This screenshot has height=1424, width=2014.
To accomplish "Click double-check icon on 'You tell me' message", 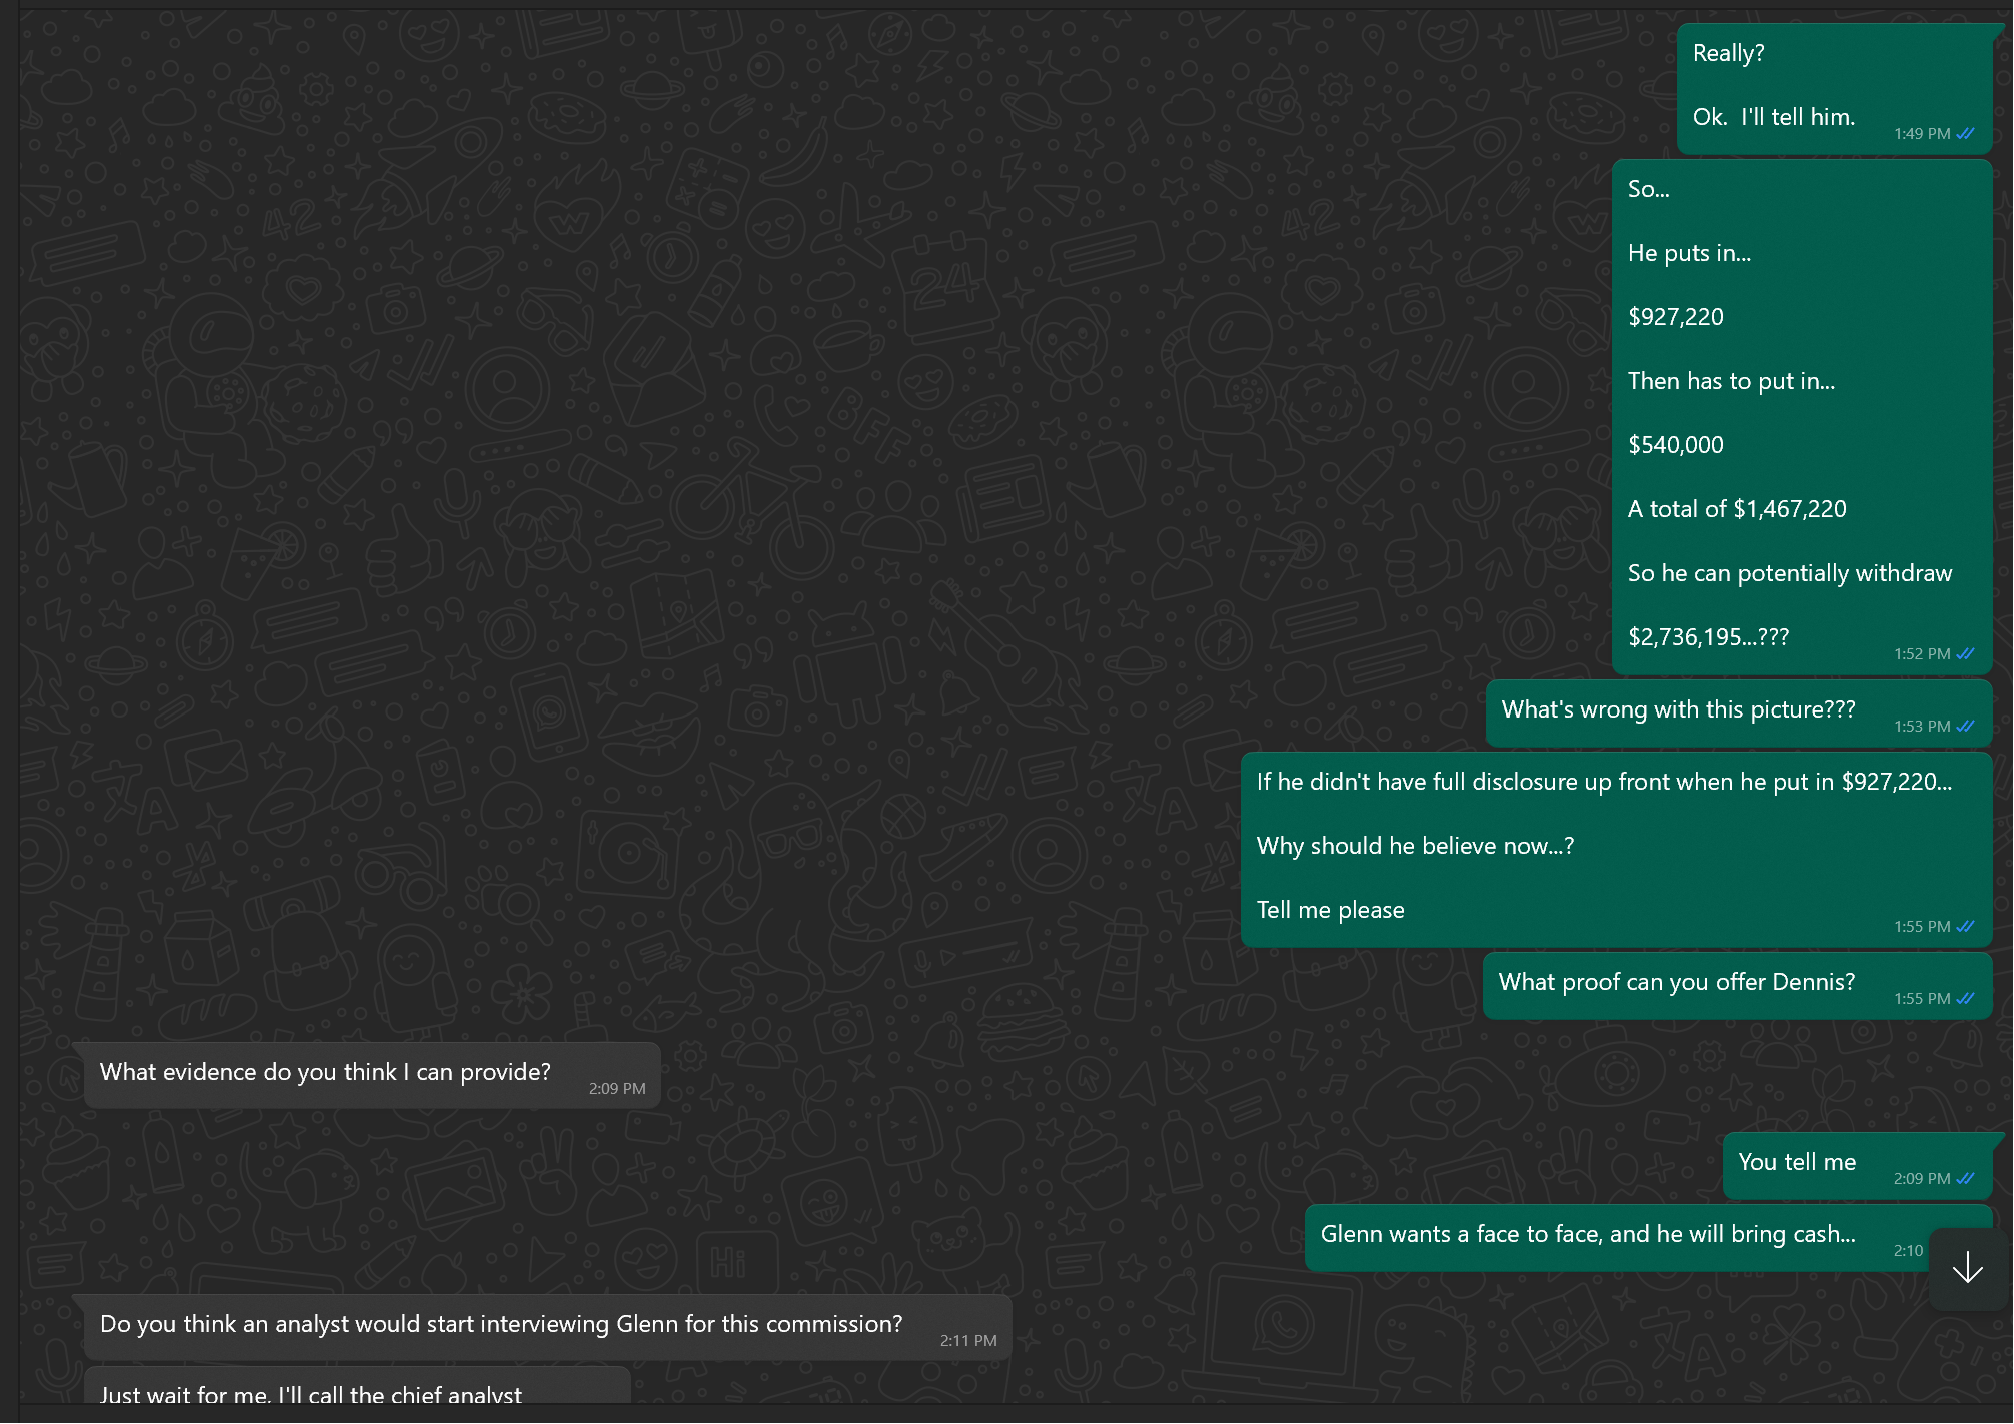I will (x=1965, y=1179).
